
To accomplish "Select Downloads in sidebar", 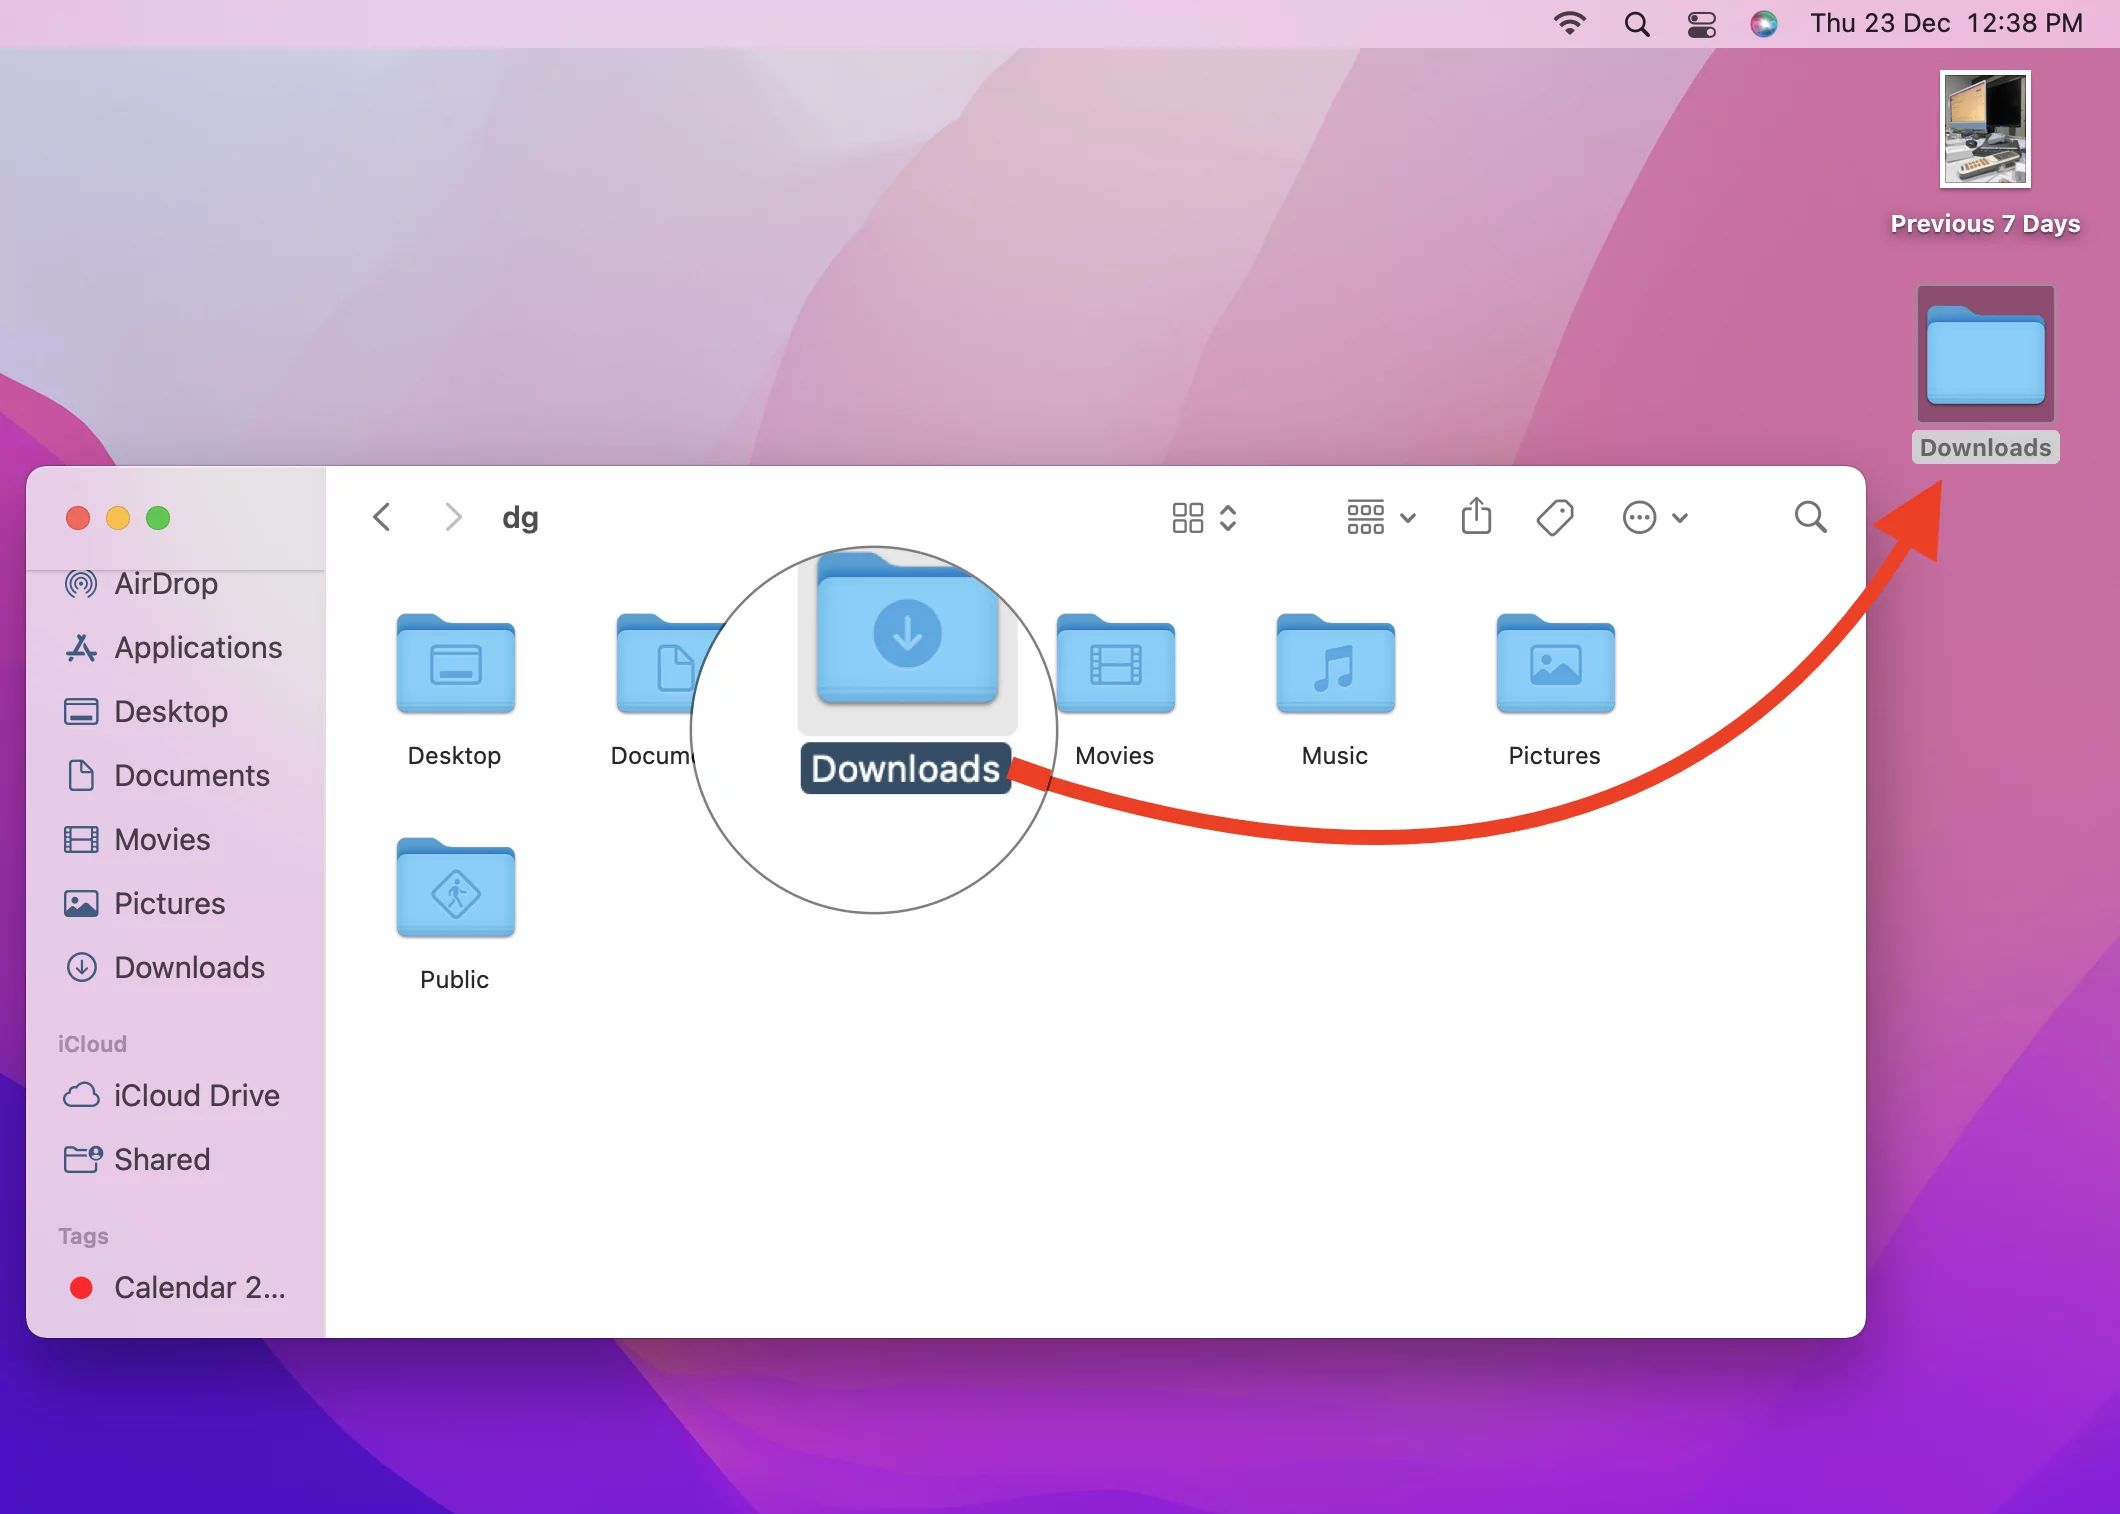I will [x=188, y=965].
